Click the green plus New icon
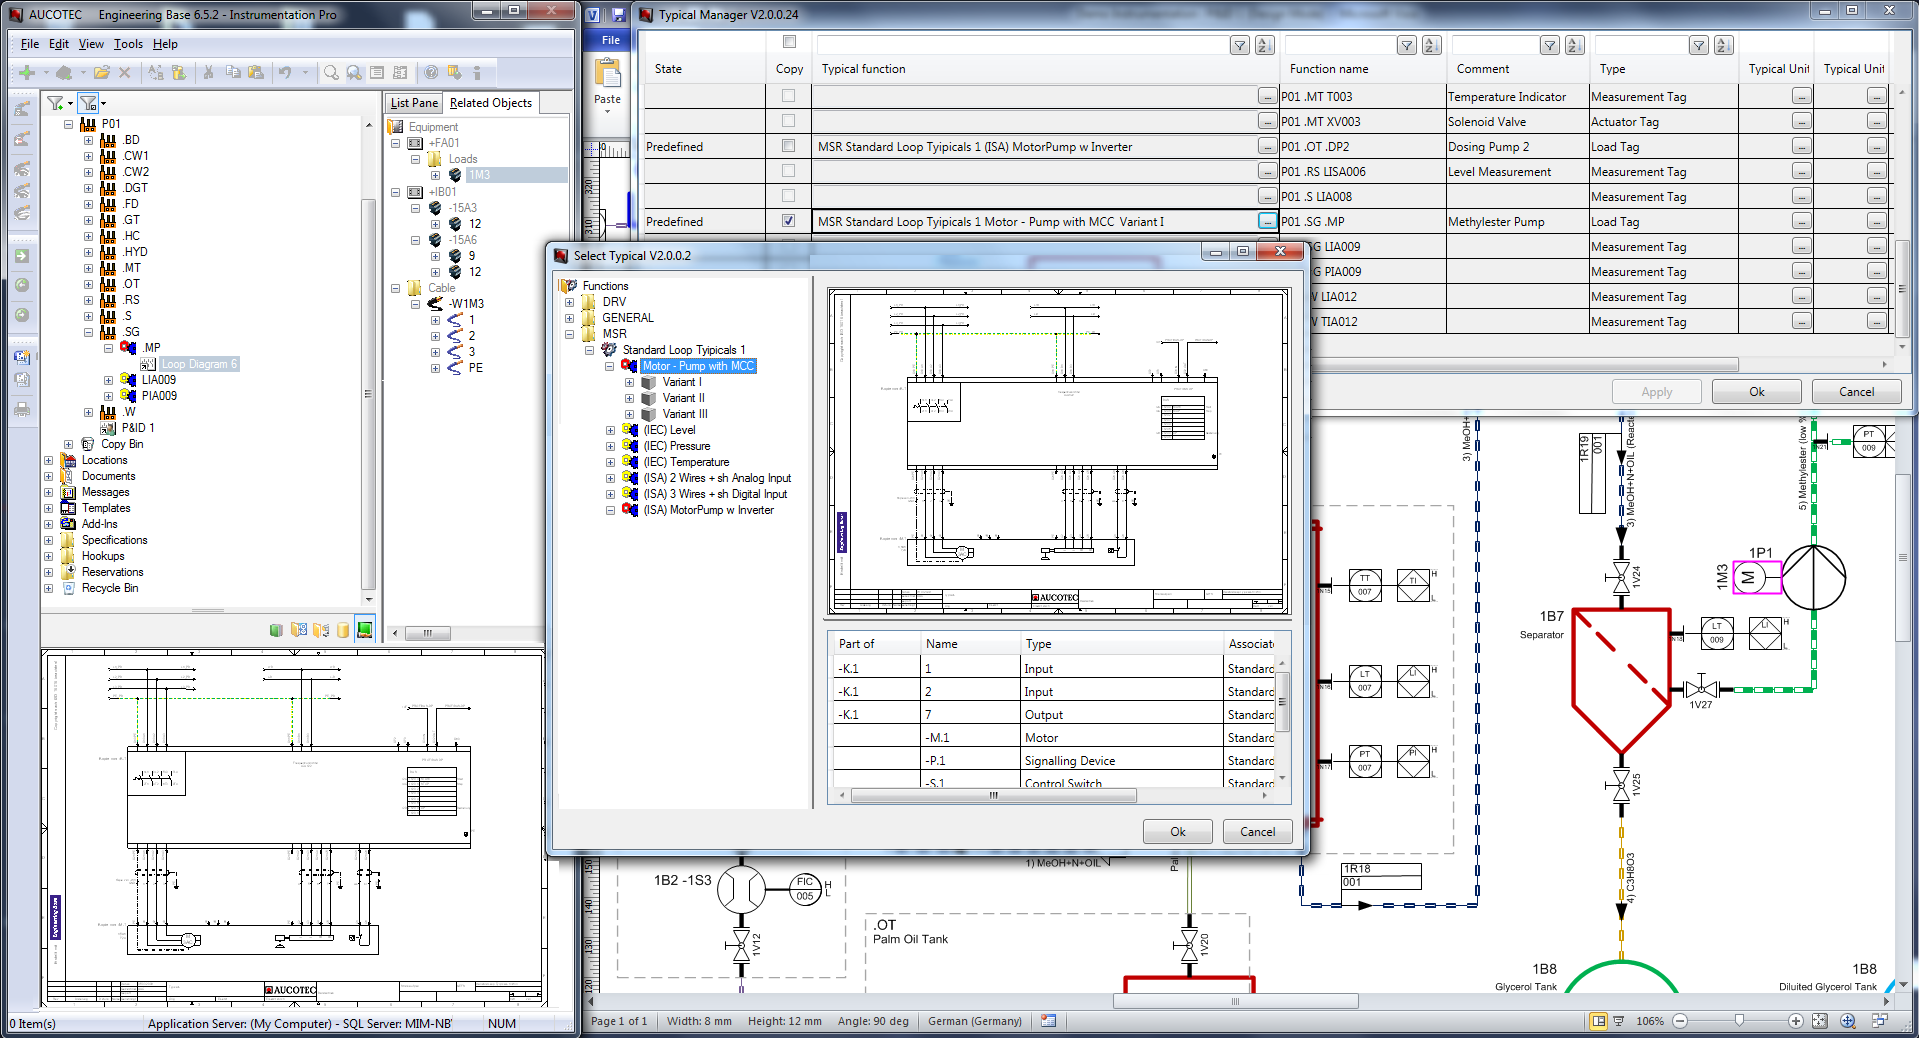This screenshot has width=1919, height=1038. click(x=27, y=72)
